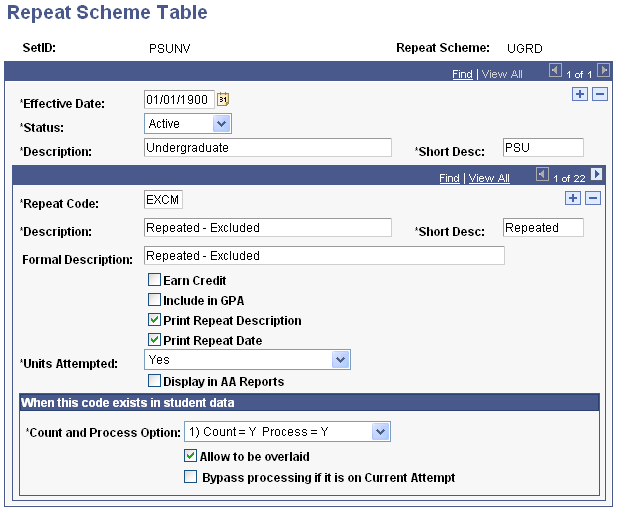Image resolution: width=617 pixels, height=511 pixels.
Task: Show previous row in 1 of 22 navigator
Action: click(x=542, y=174)
